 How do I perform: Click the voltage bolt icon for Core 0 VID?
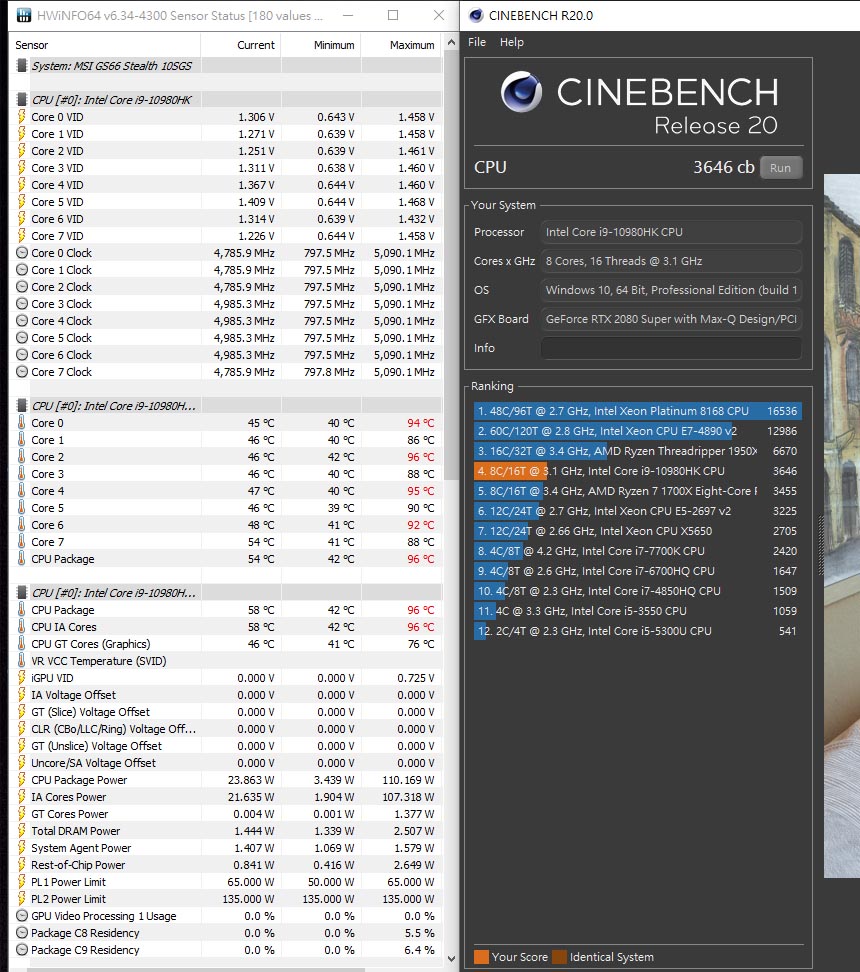coord(22,117)
